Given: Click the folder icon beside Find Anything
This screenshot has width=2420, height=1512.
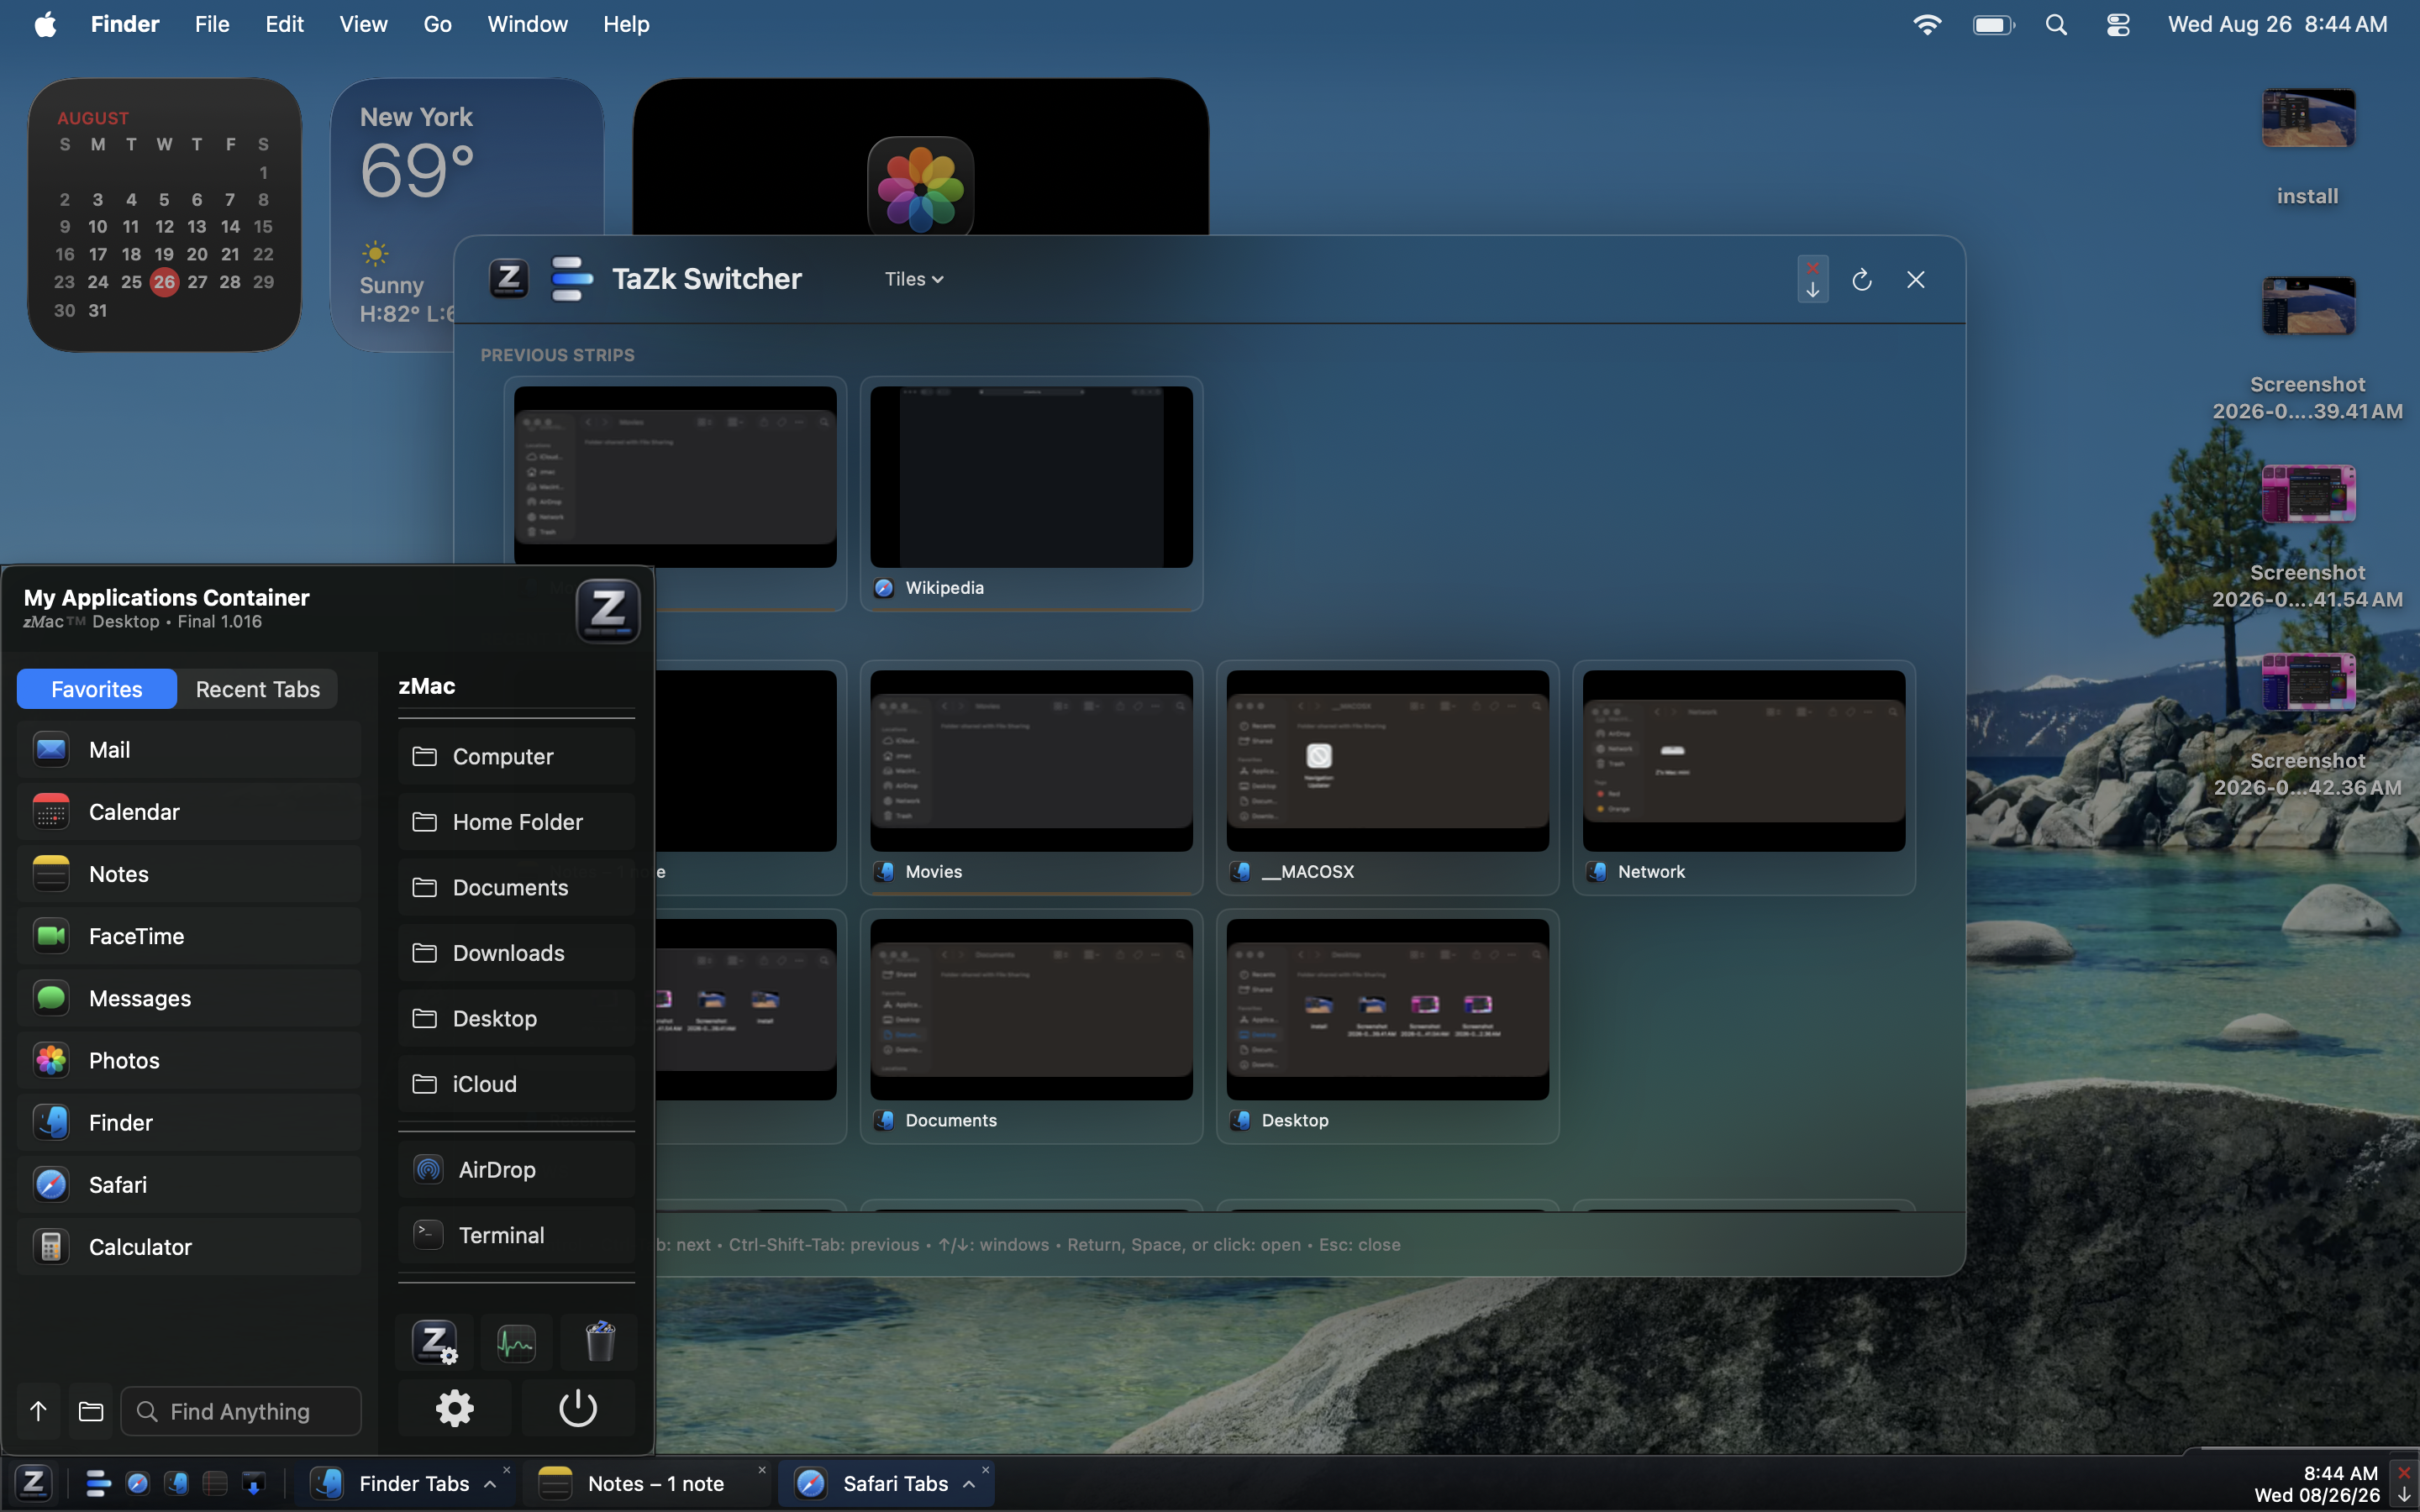Looking at the screenshot, I should 91,1411.
